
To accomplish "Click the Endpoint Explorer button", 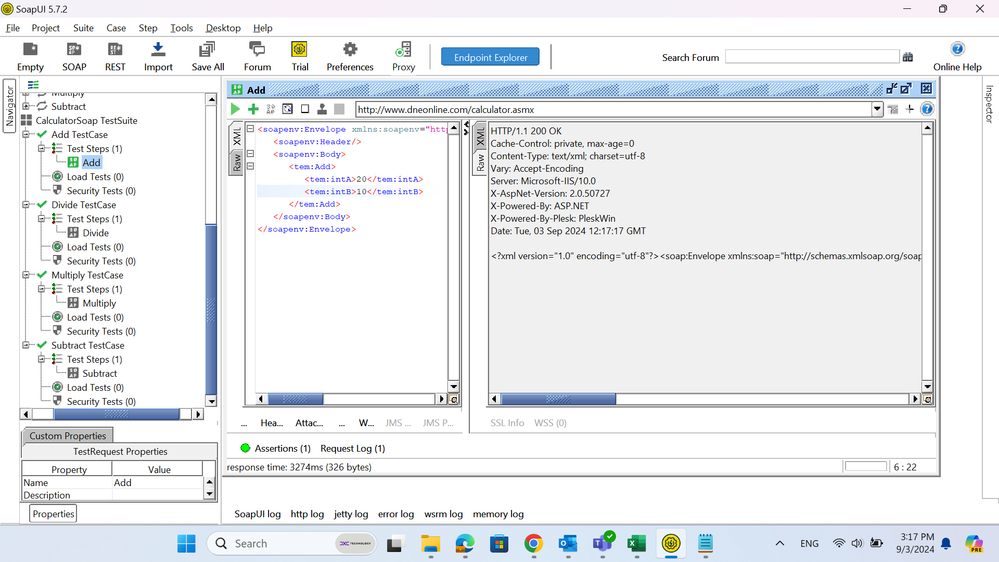I will (x=490, y=57).
